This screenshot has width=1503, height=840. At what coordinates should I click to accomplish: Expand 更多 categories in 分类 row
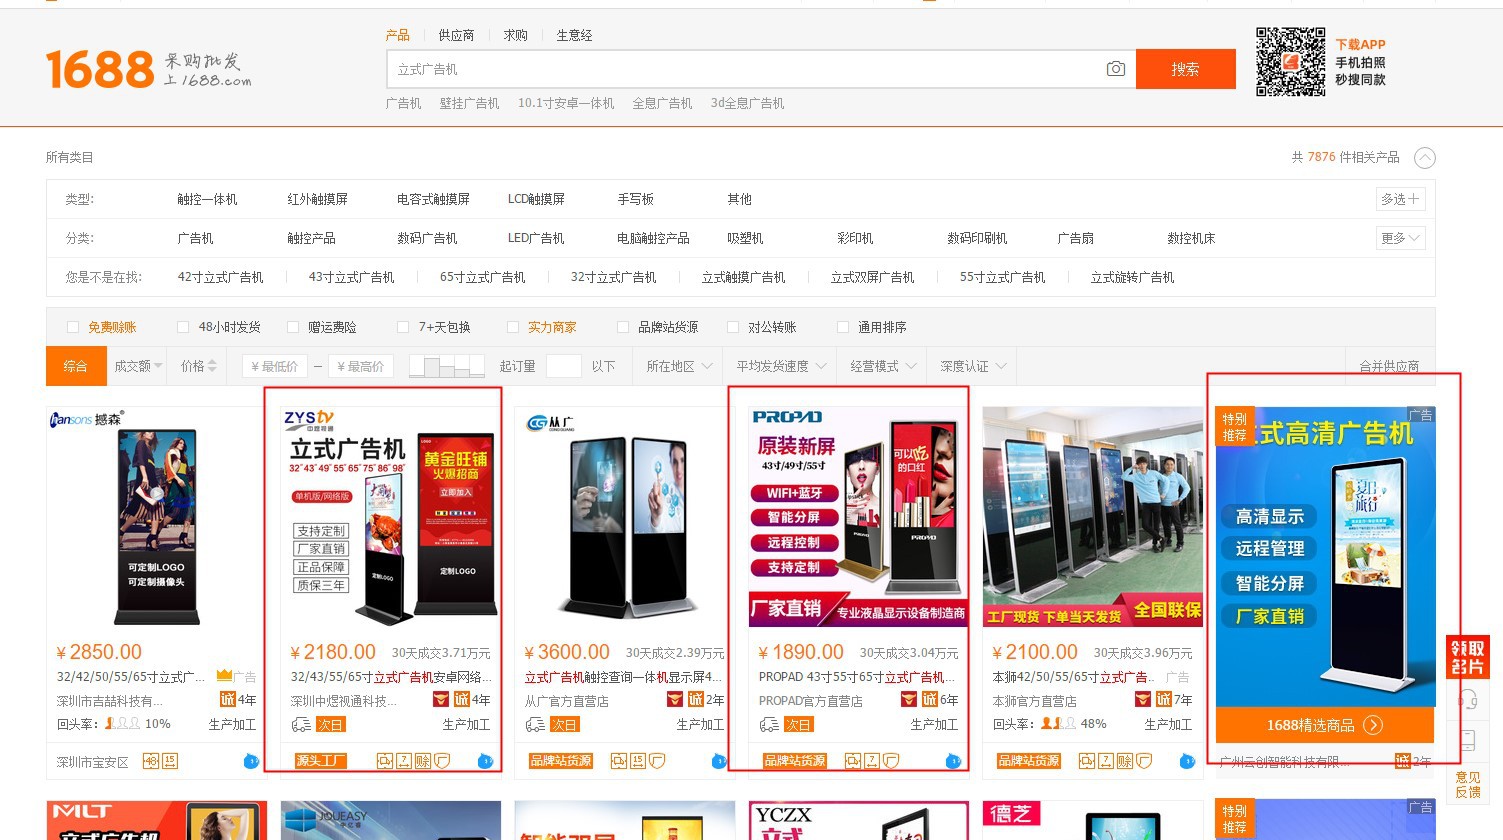pyautogui.click(x=1401, y=238)
